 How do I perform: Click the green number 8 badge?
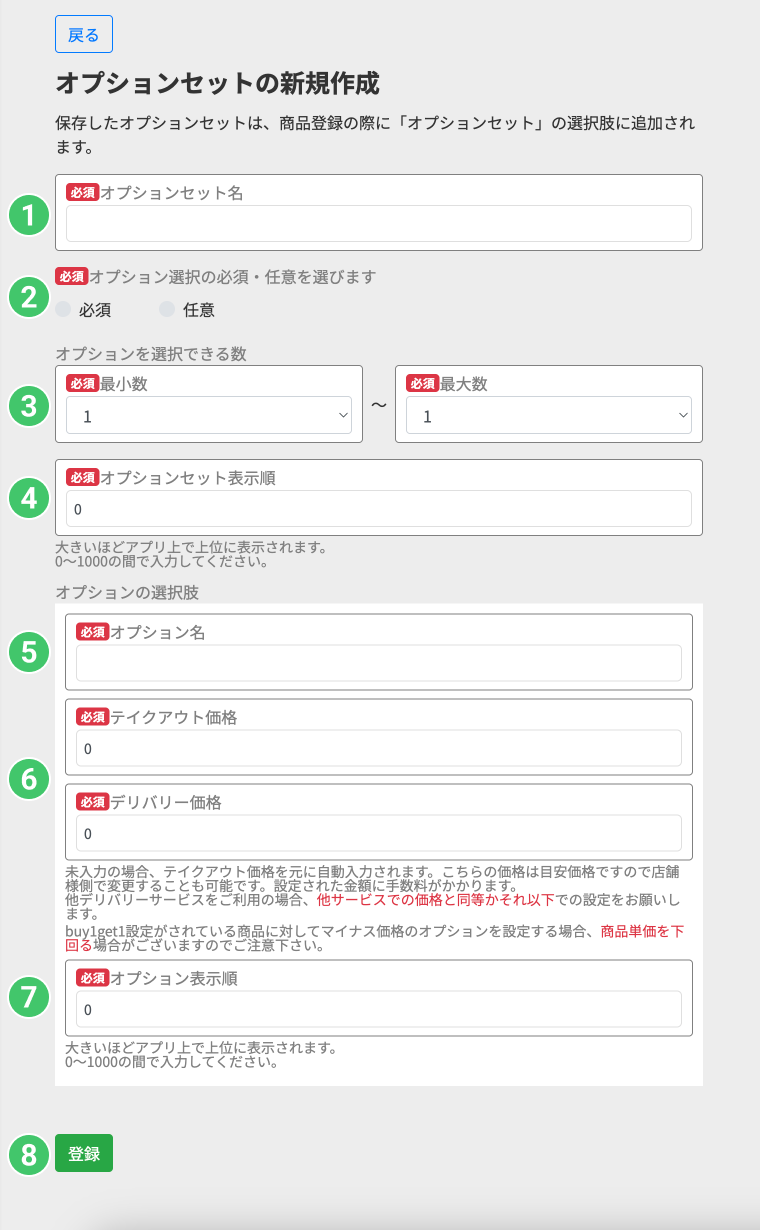(x=29, y=1154)
